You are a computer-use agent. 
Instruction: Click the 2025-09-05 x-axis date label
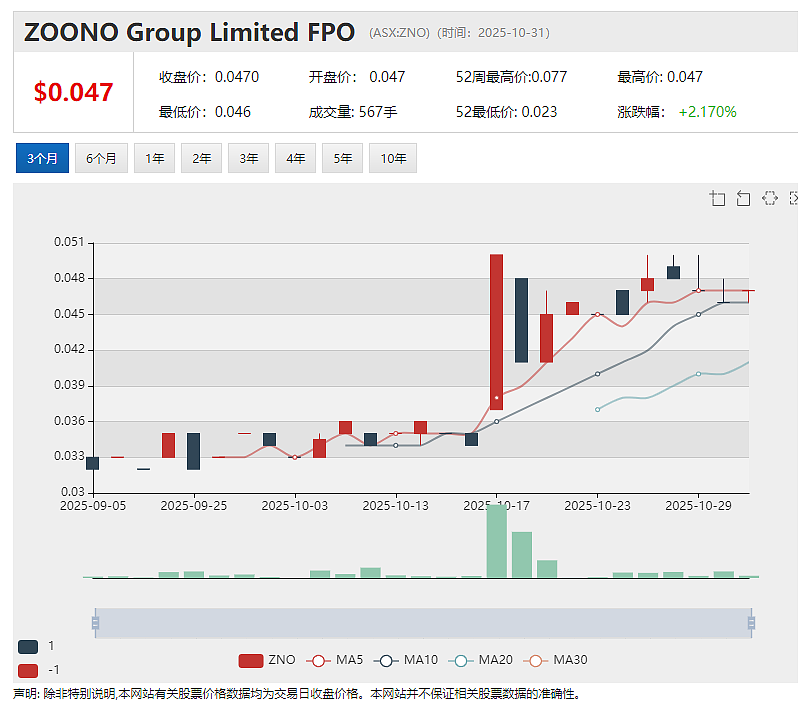93,506
